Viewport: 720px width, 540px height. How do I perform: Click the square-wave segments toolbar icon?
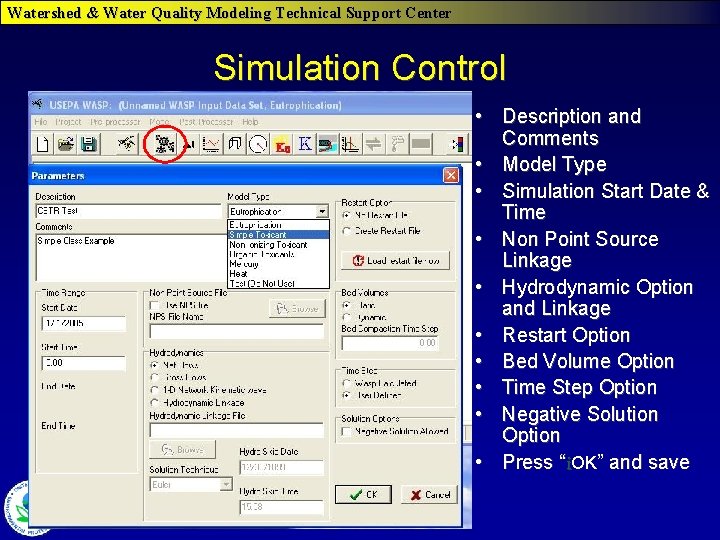click(235, 144)
